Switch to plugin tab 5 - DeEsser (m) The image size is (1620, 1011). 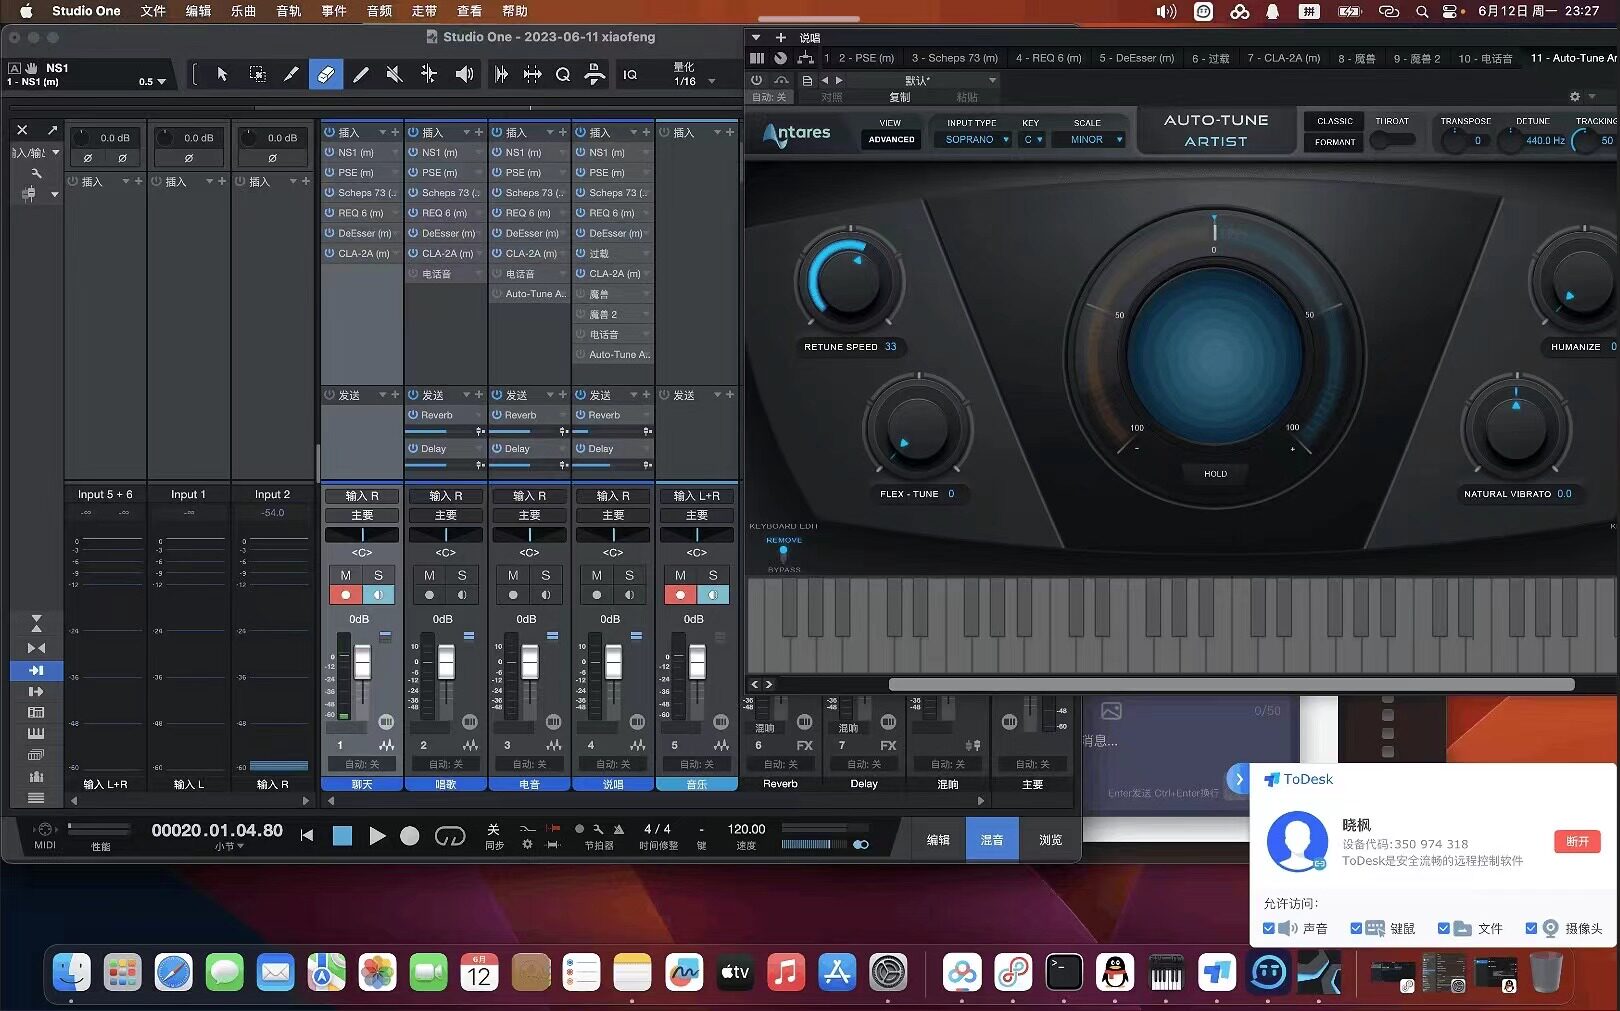(1136, 58)
